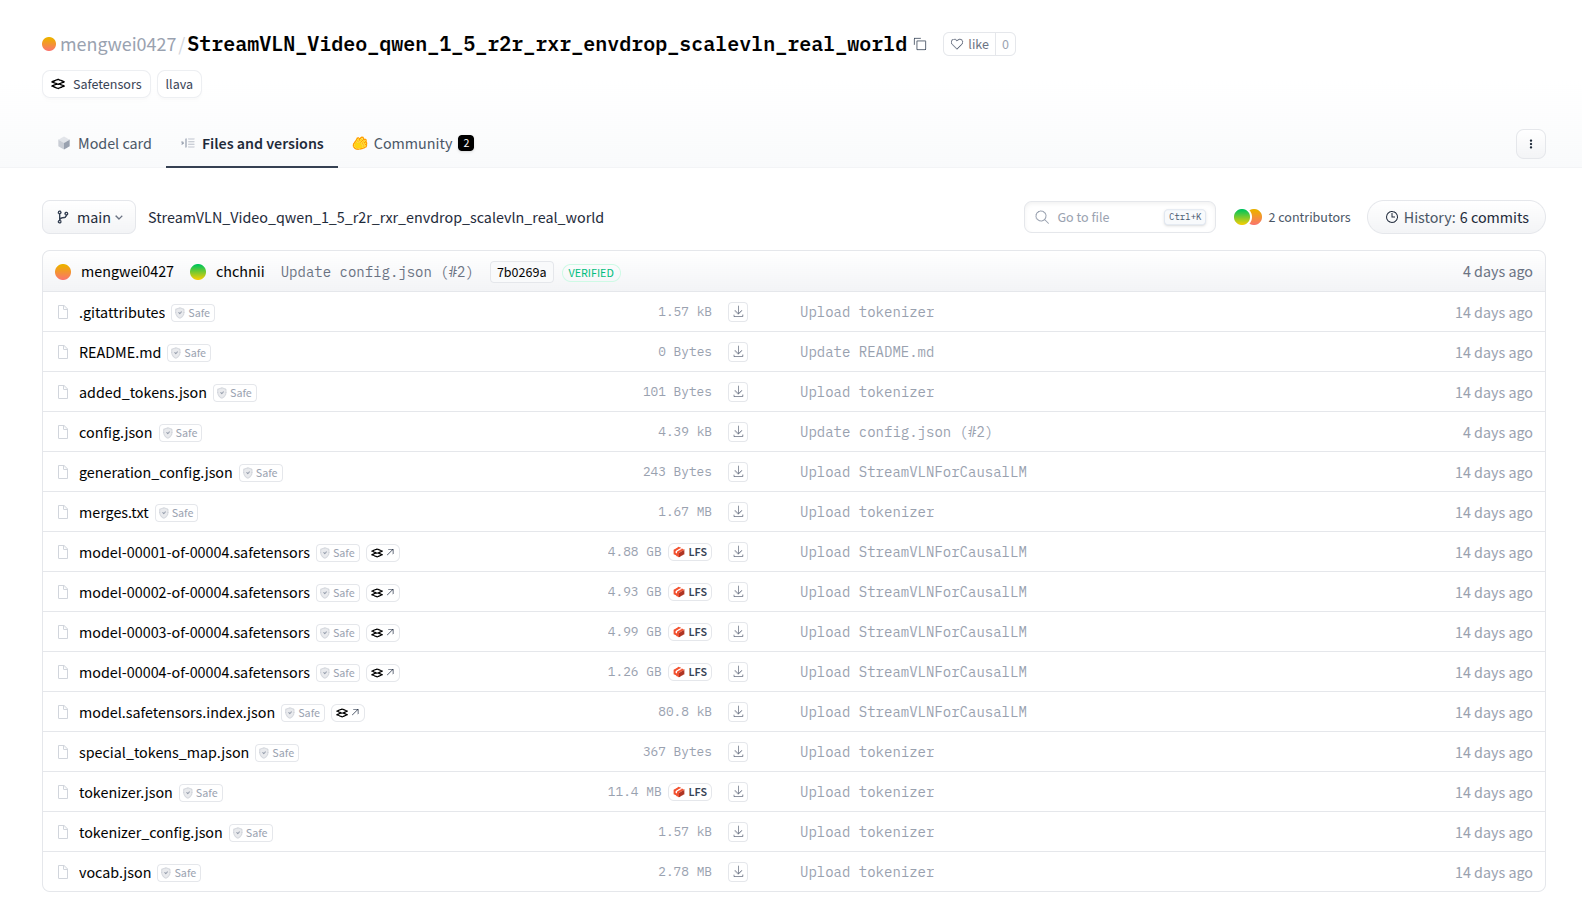Open generation_config.json file link
Screen dimensions: 1582x912
(156, 472)
